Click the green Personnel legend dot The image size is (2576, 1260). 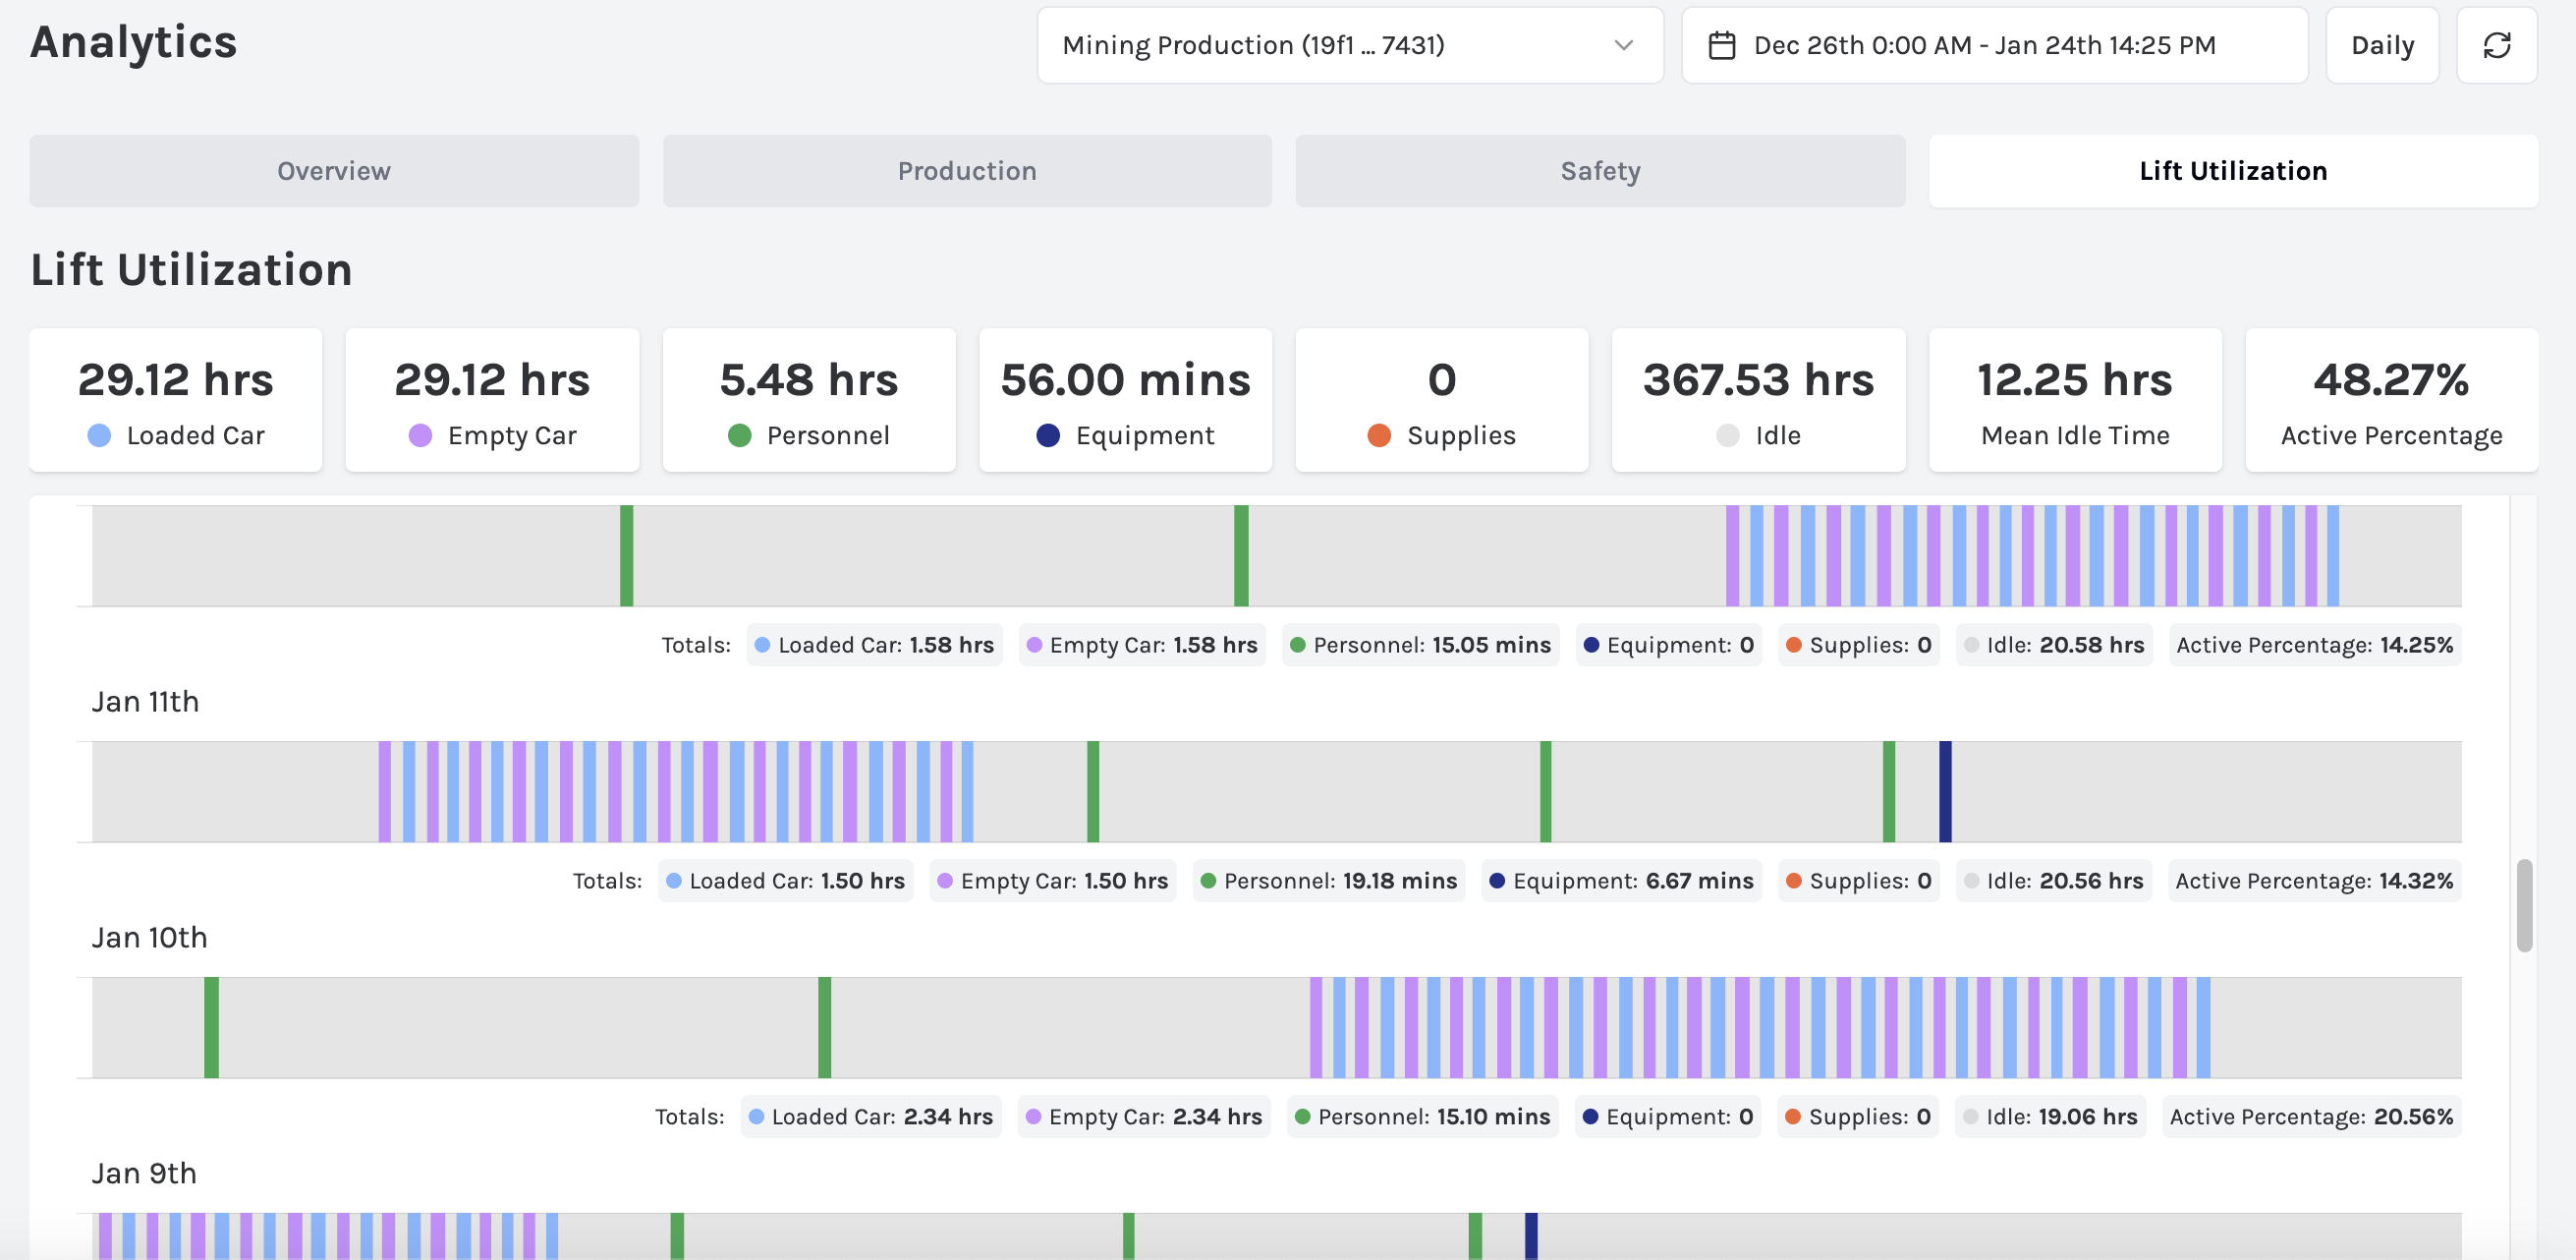click(739, 435)
